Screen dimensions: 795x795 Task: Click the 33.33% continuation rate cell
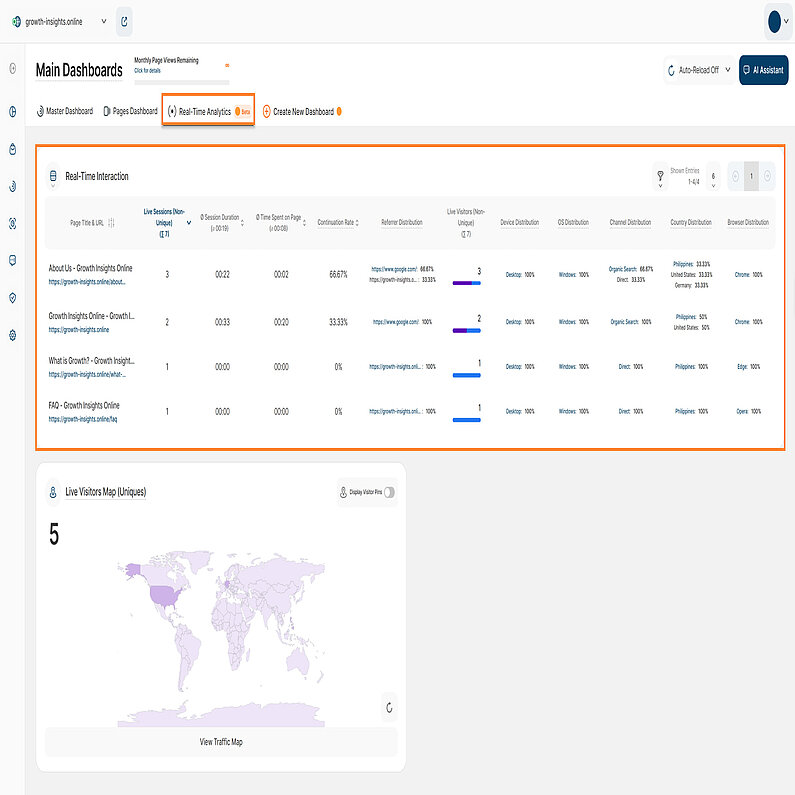pos(338,322)
